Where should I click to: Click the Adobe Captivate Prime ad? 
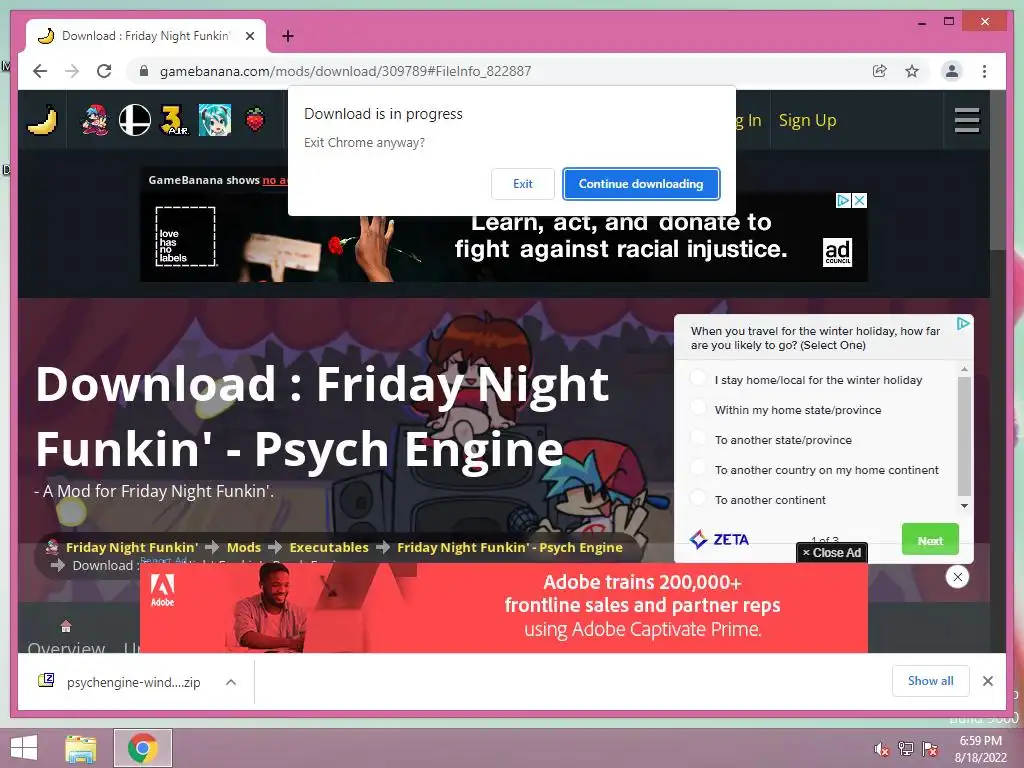(504, 607)
